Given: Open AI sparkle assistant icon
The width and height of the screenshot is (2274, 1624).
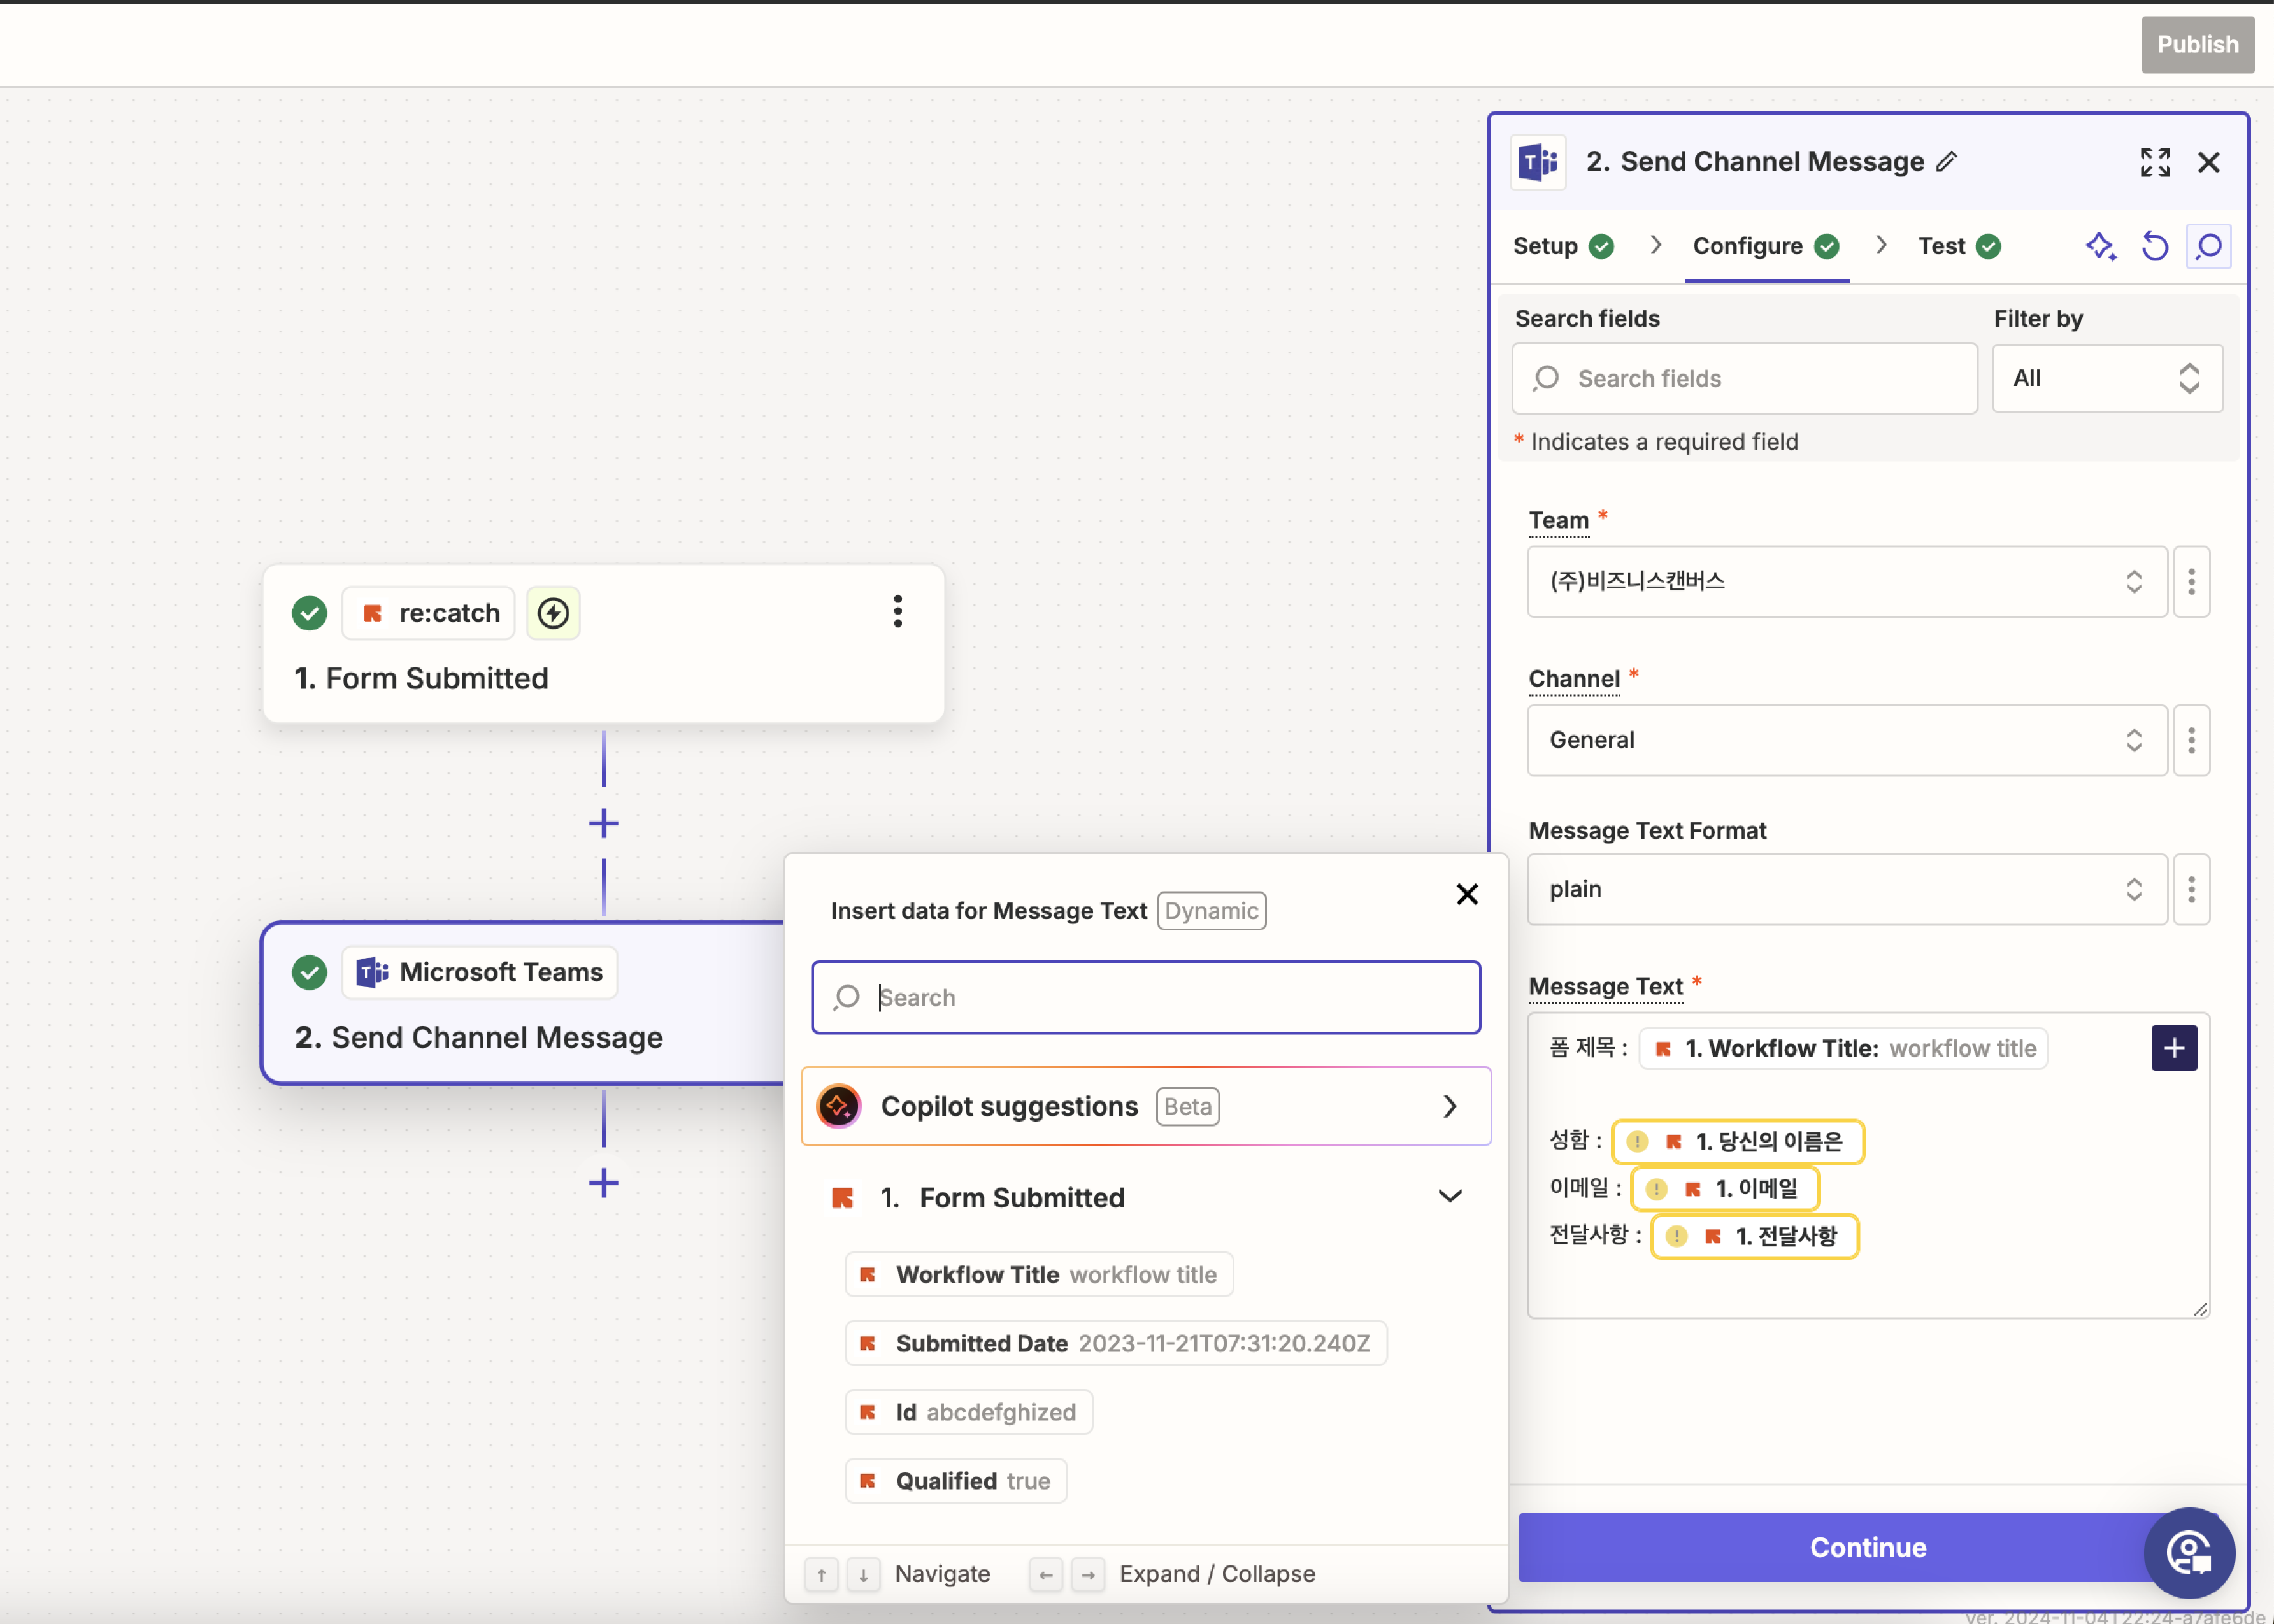Looking at the screenshot, I should pos(2101,246).
